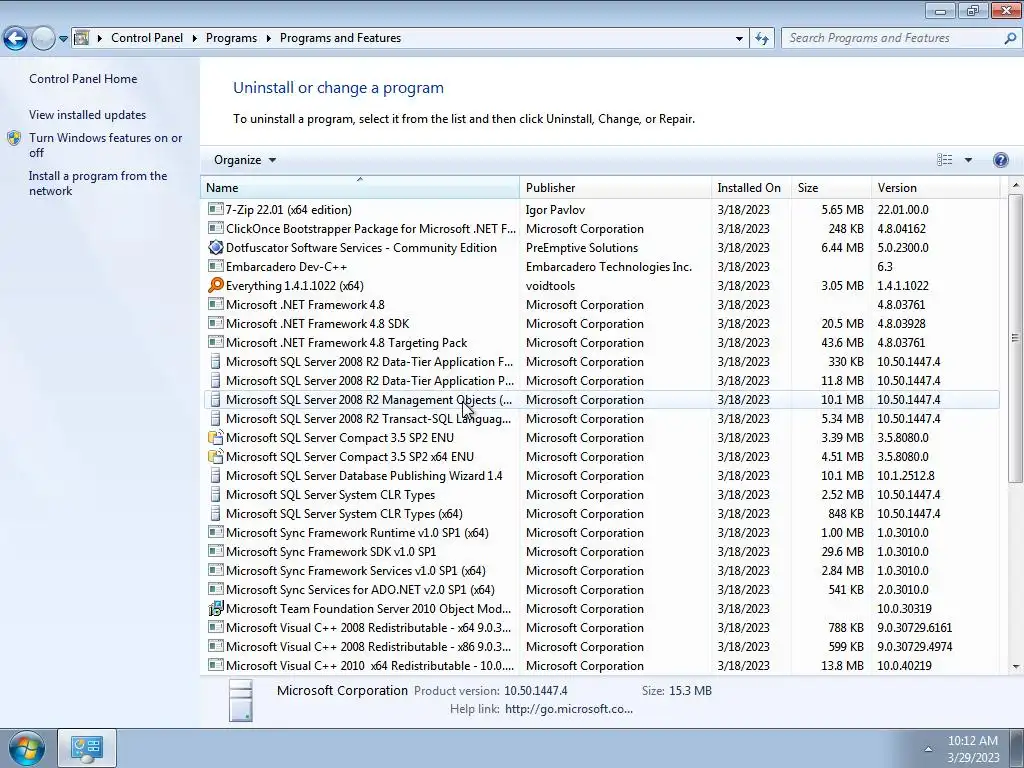Click the large program icon in details pane
The image size is (1024, 768).
[241, 700]
